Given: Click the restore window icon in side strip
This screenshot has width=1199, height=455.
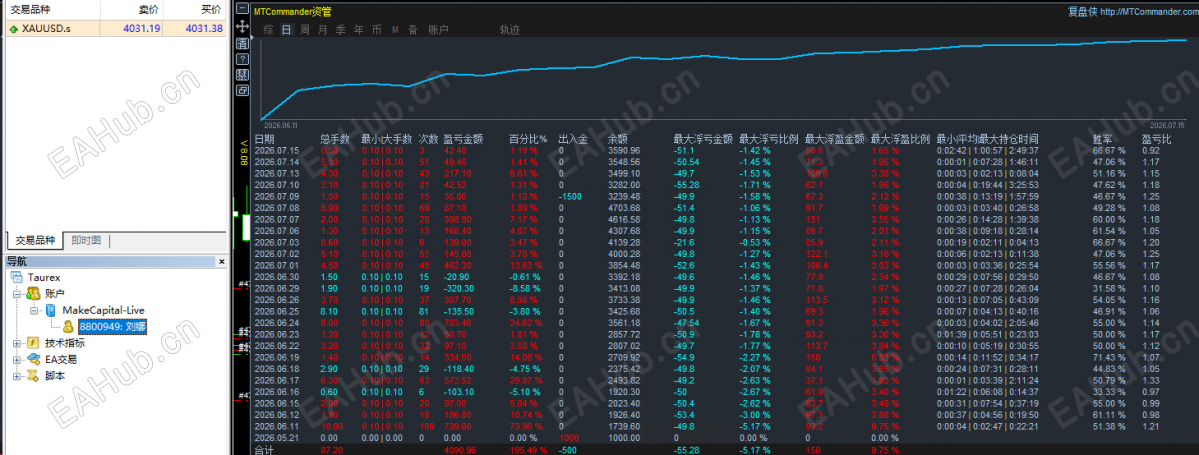Looking at the screenshot, I should pyautogui.click(x=242, y=90).
